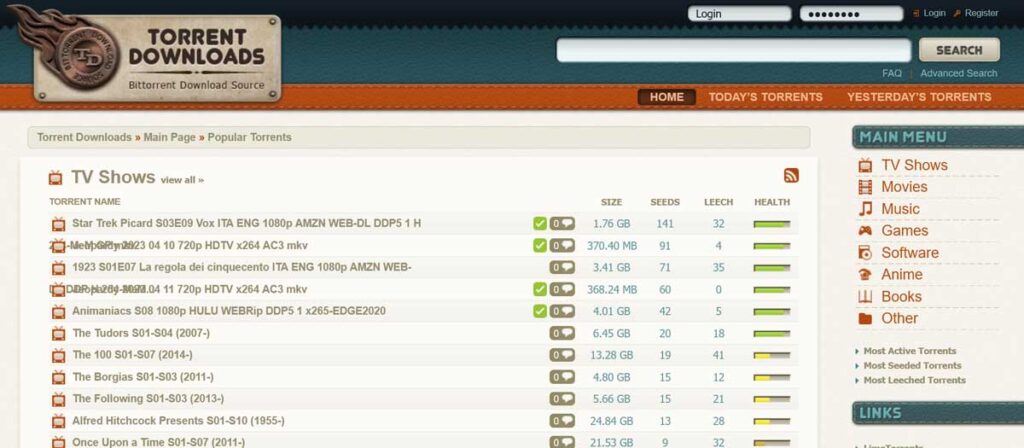Open torrent Once Upon a Time S01-S07
Viewport: 1024px width, 448px height.
(x=158, y=442)
